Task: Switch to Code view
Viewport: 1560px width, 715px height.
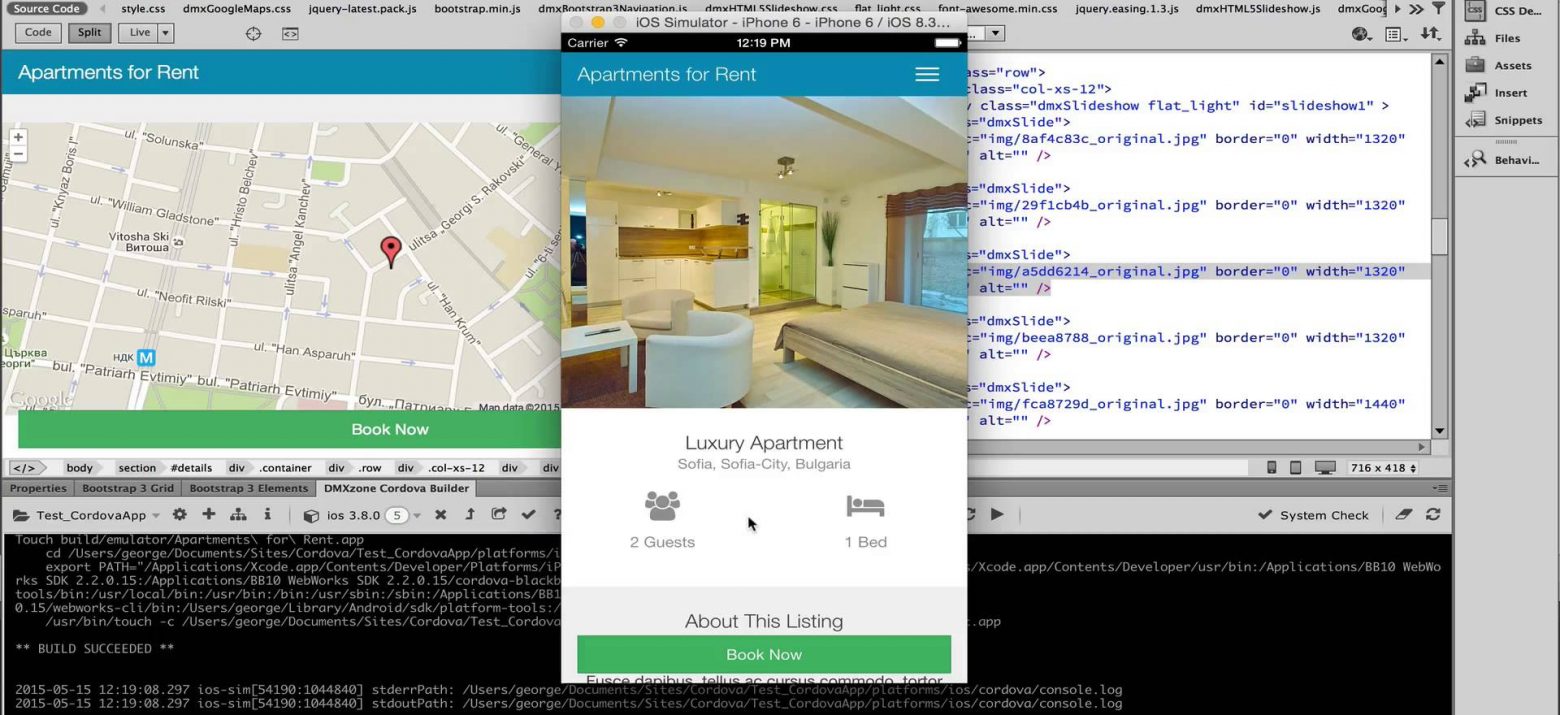Action: [38, 32]
